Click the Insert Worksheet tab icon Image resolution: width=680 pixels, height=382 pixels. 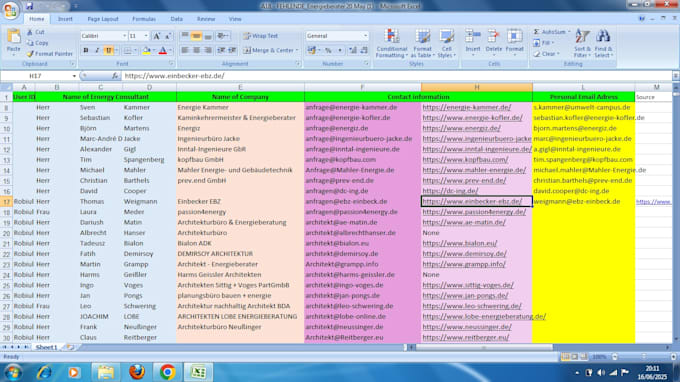(70, 347)
